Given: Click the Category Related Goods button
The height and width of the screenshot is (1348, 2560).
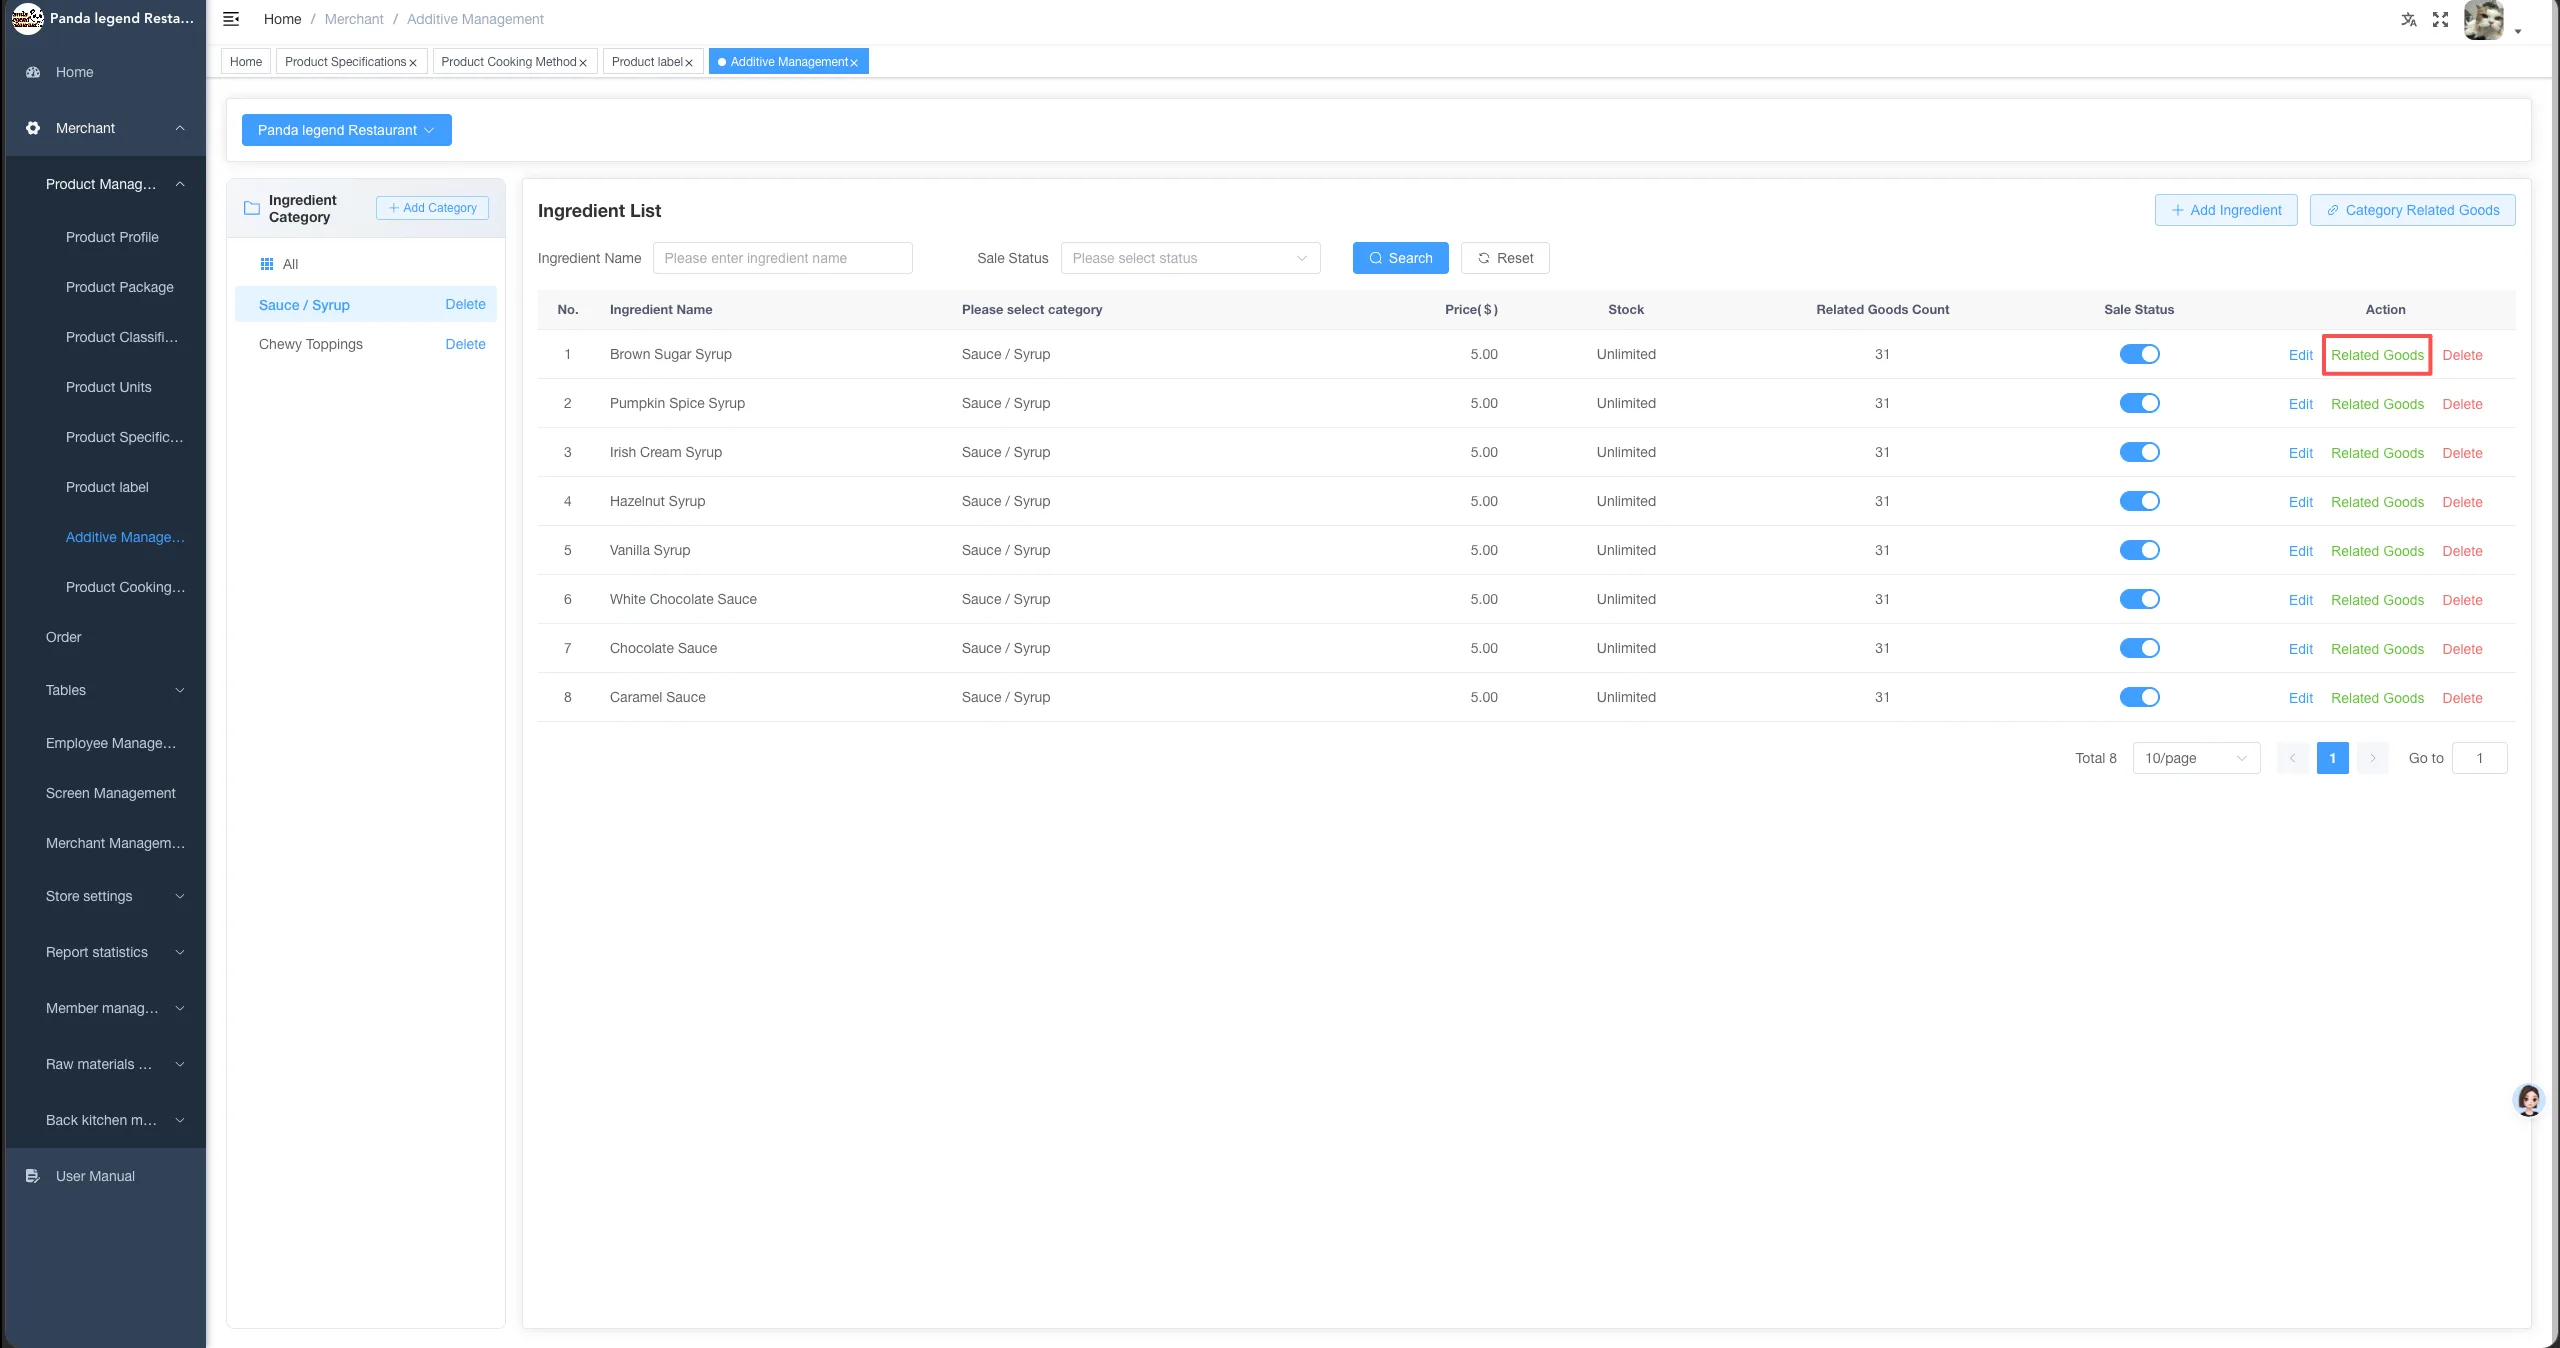Looking at the screenshot, I should pos(2412,210).
